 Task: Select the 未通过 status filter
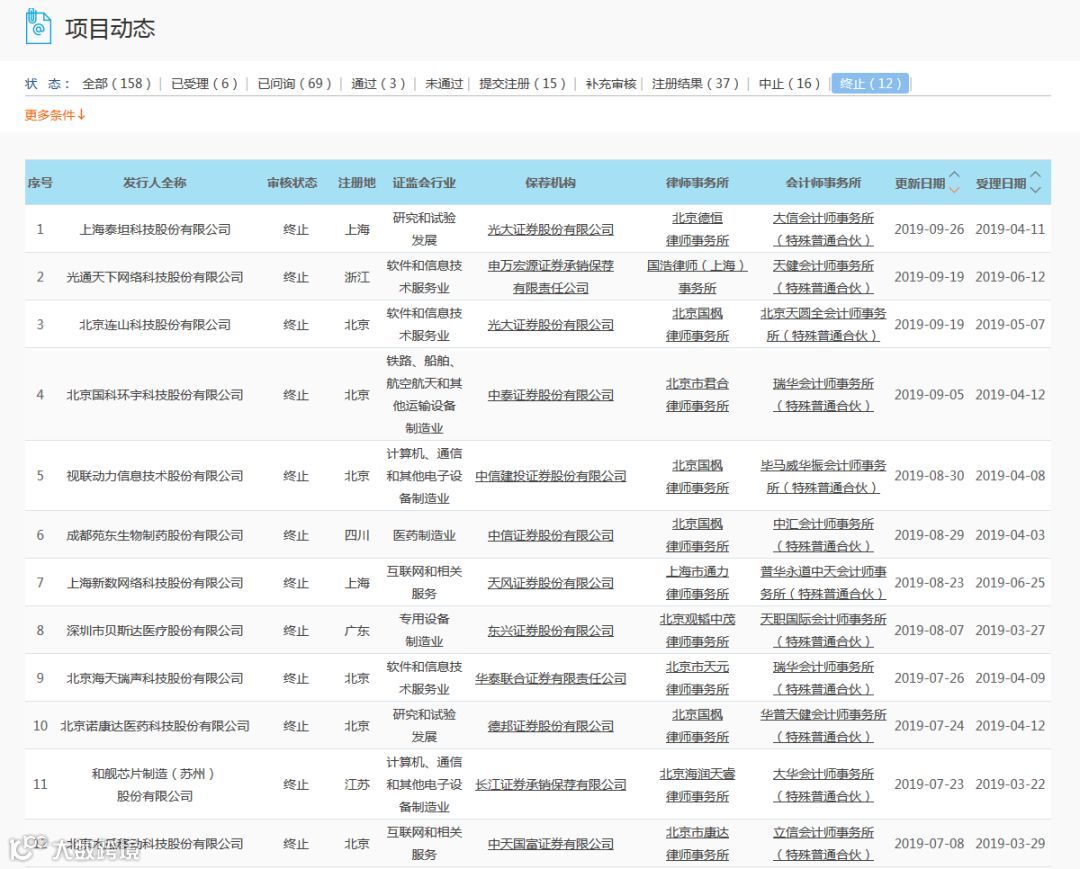444,83
